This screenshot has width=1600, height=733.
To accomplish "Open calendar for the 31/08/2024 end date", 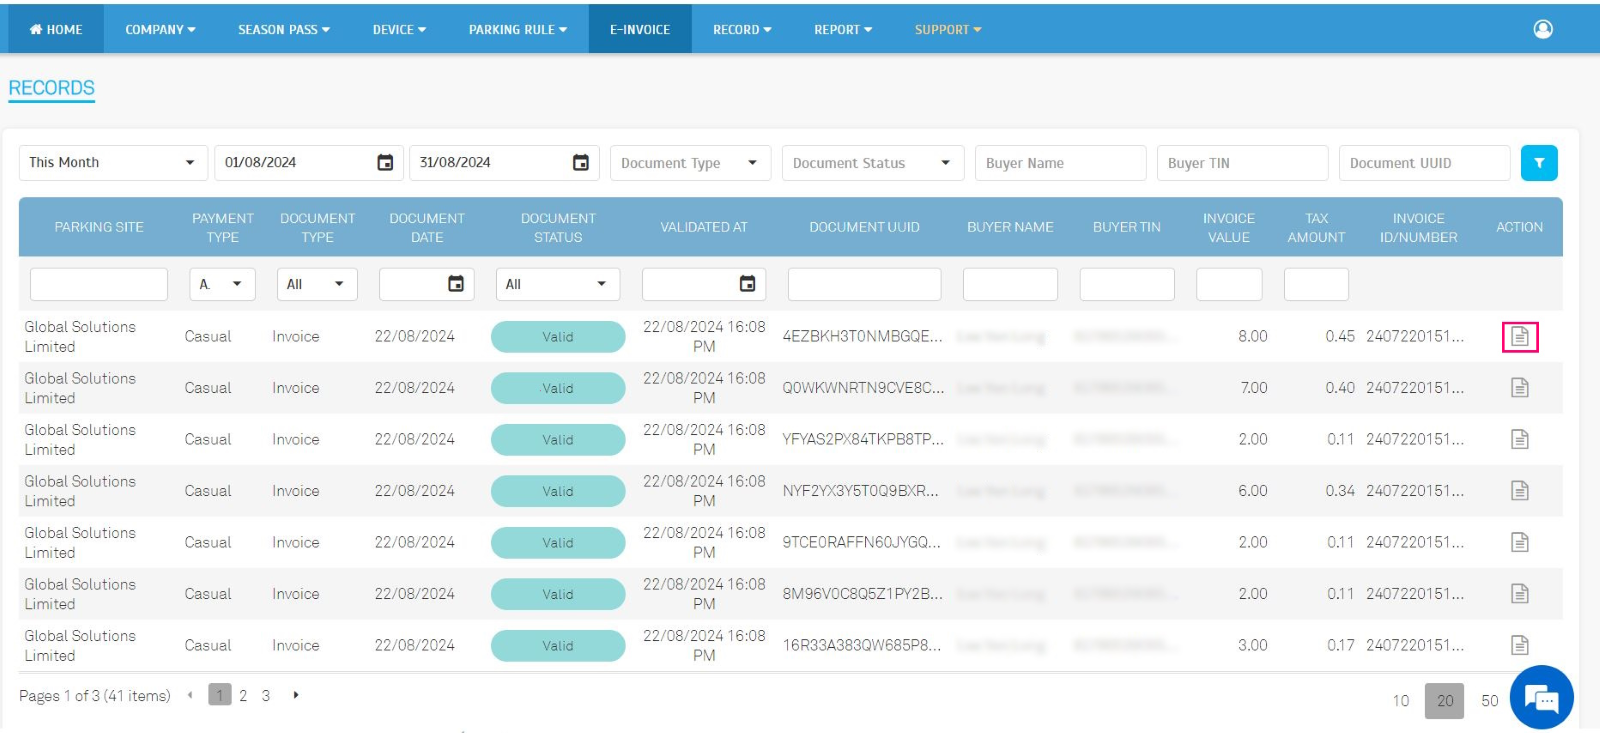I will point(580,163).
